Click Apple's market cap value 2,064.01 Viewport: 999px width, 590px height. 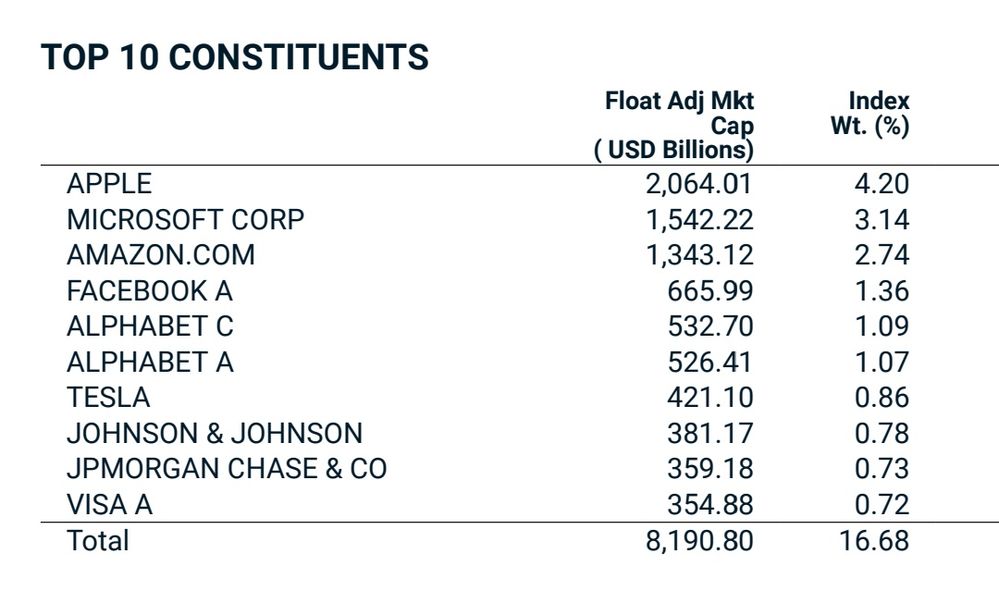pyautogui.click(x=699, y=184)
